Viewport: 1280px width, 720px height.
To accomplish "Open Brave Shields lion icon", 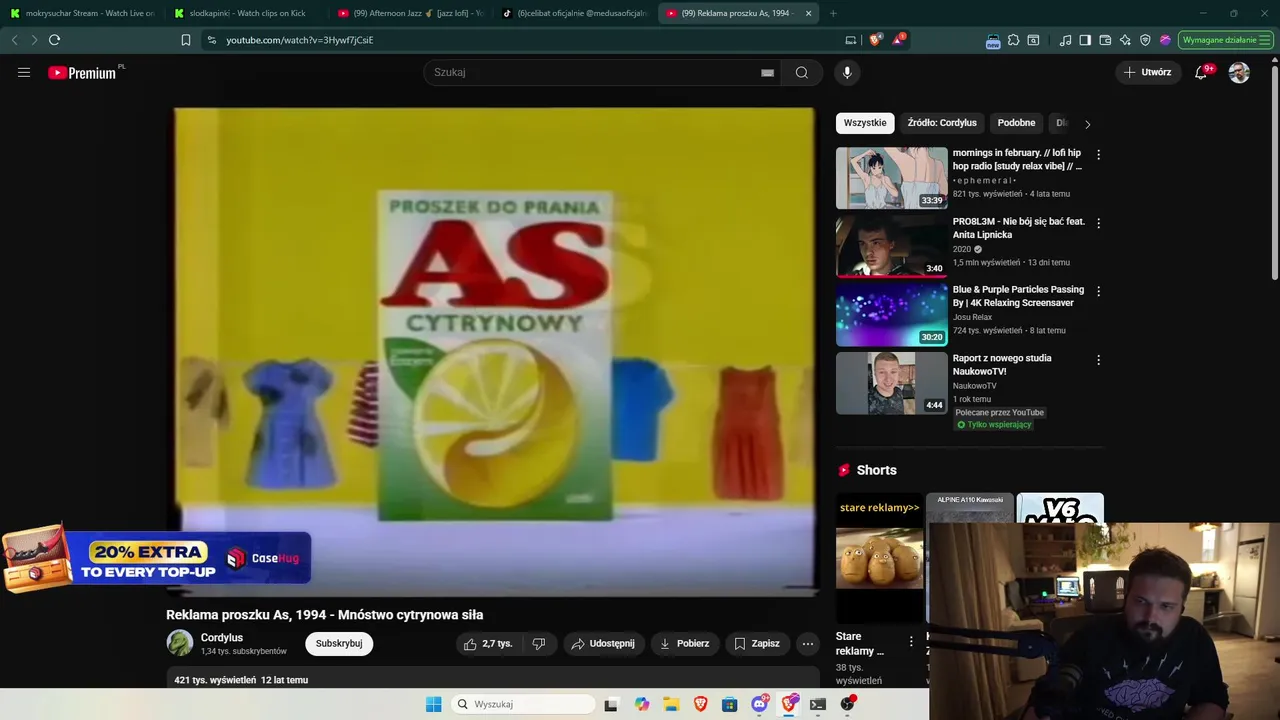I will click(x=876, y=40).
